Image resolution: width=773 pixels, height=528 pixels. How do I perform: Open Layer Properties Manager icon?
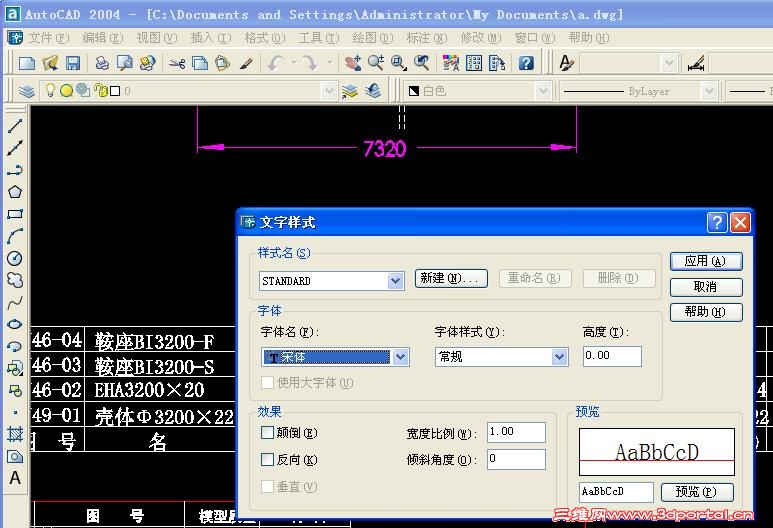pyautogui.click(x=27, y=91)
